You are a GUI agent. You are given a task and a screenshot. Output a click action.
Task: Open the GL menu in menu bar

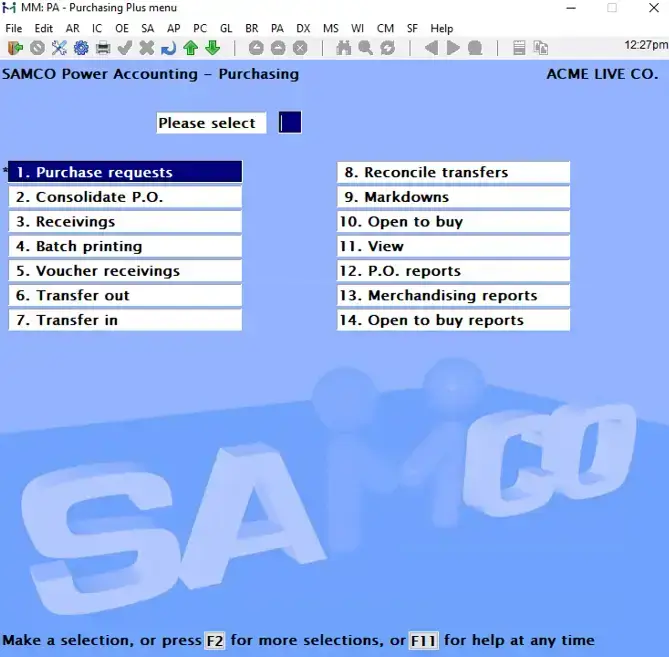226,28
